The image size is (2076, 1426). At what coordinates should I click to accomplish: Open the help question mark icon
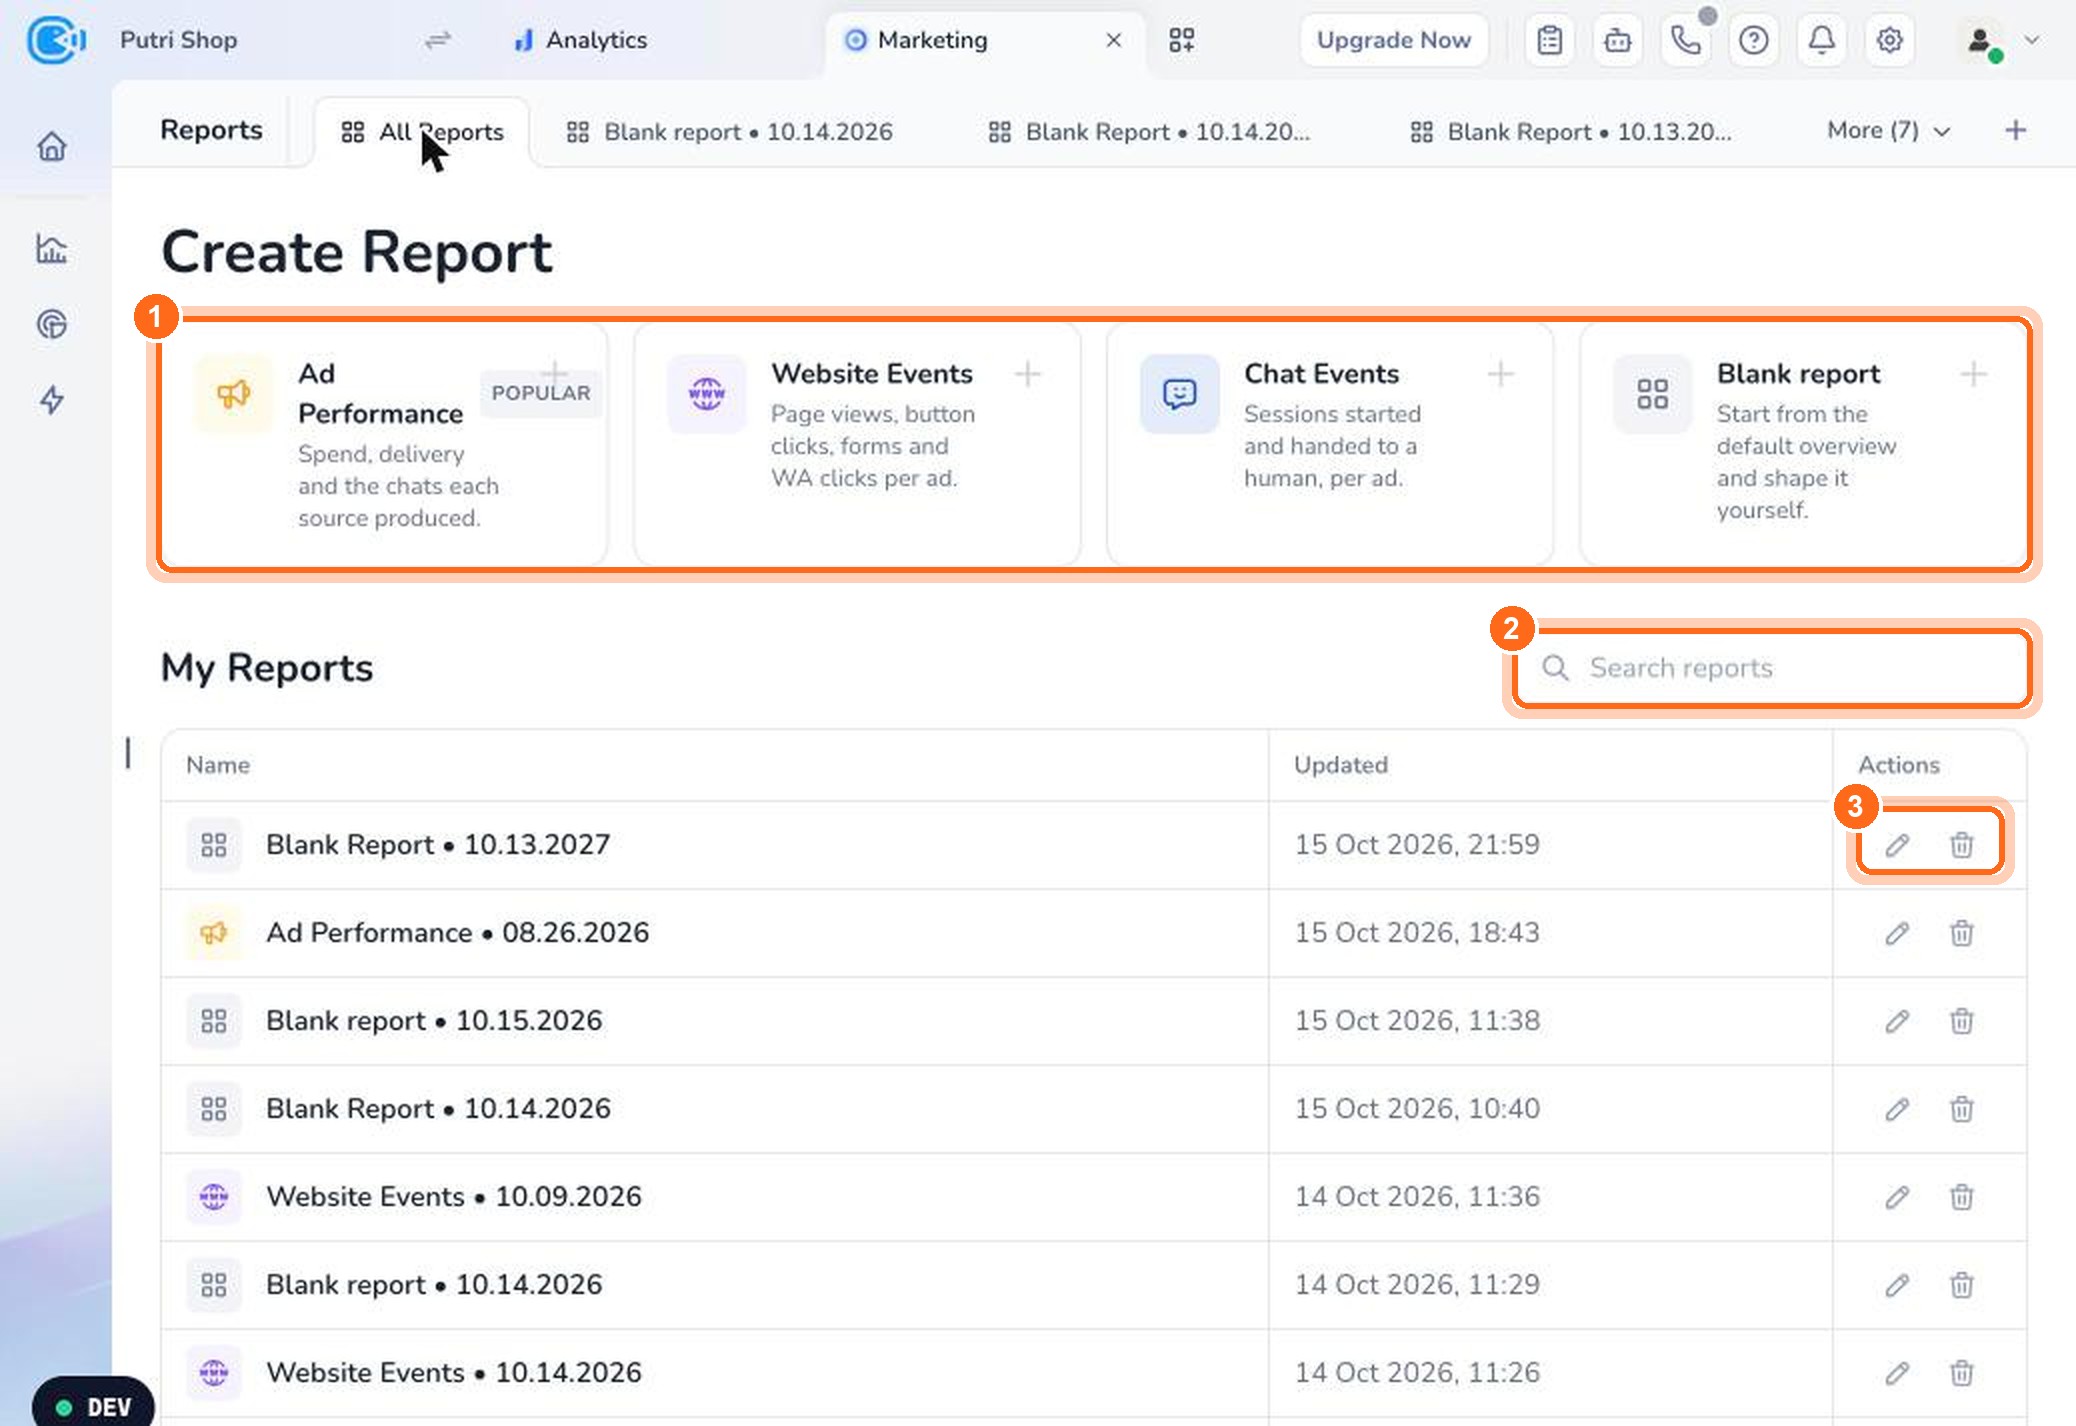1754,40
